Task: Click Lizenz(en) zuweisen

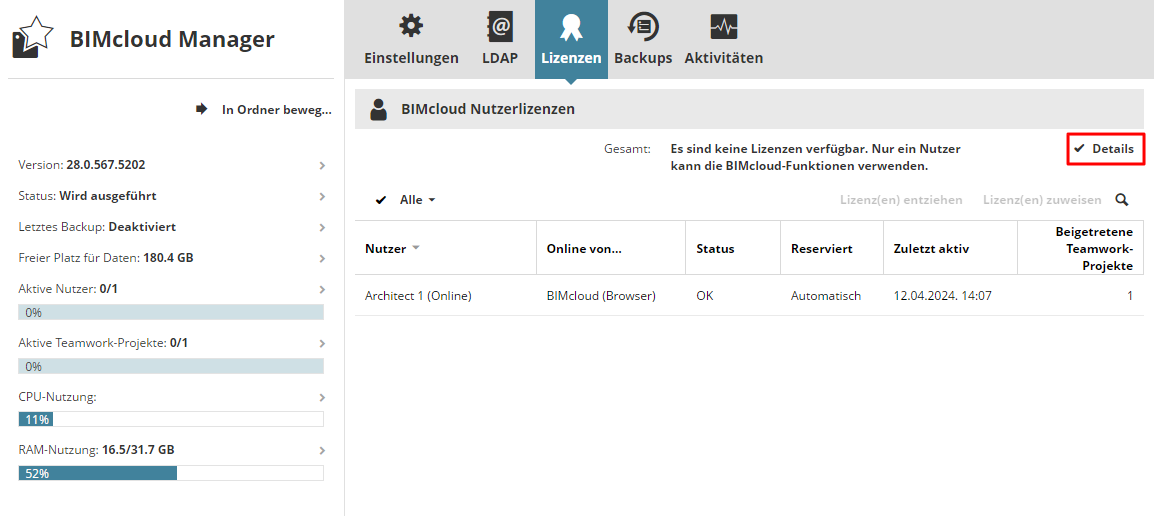Action: click(x=1042, y=200)
